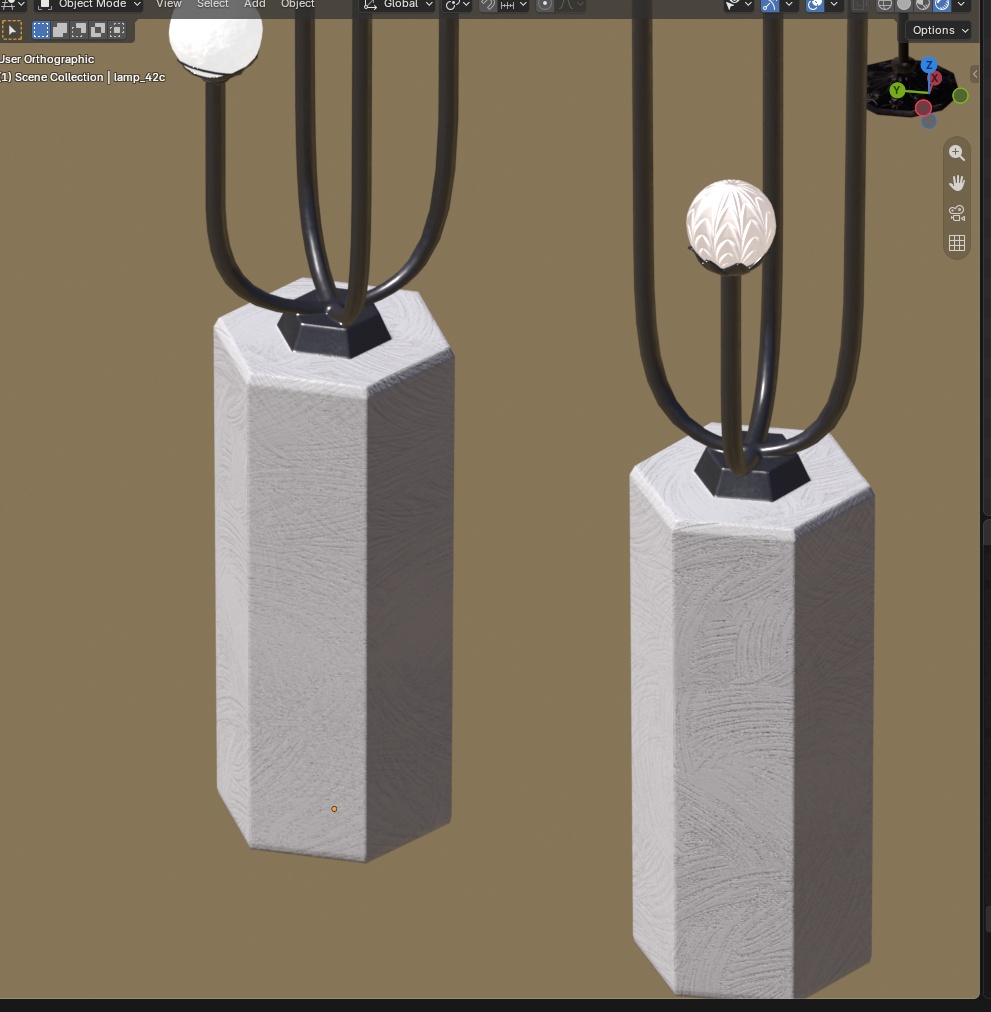The height and width of the screenshot is (1012, 991).
Task: Open the Select menu
Action: click(x=212, y=5)
